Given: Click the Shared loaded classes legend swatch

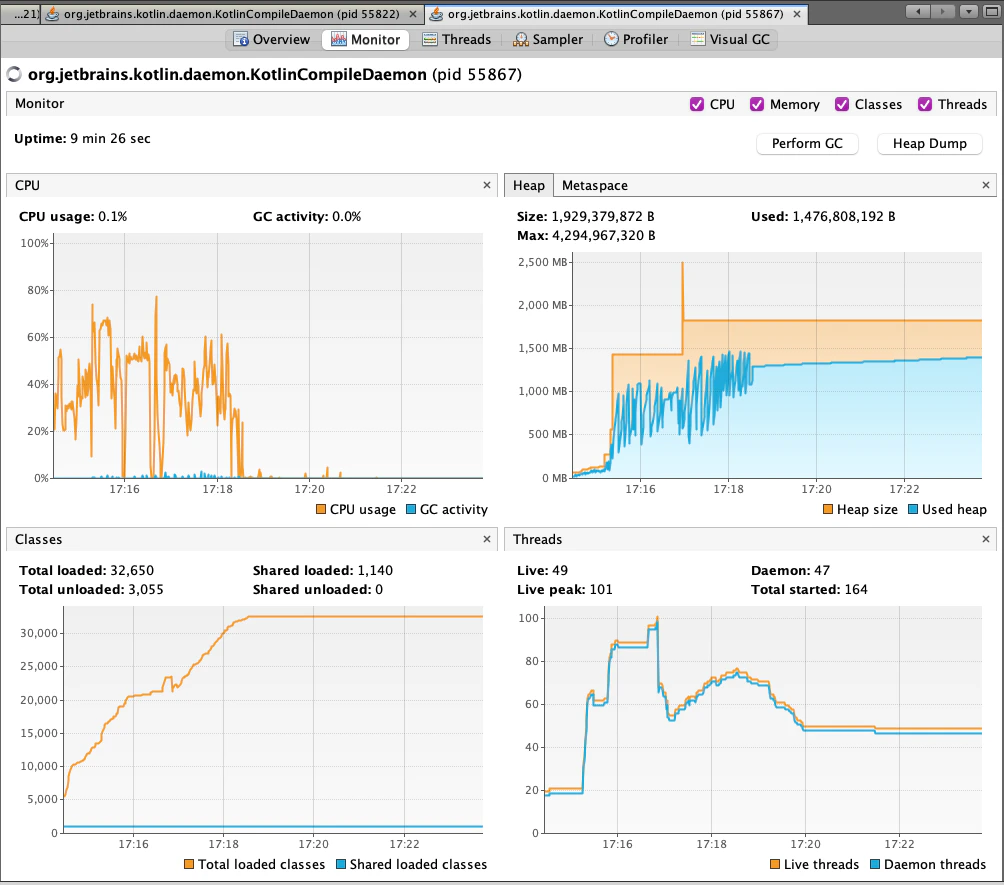Looking at the screenshot, I should pyautogui.click(x=341, y=865).
